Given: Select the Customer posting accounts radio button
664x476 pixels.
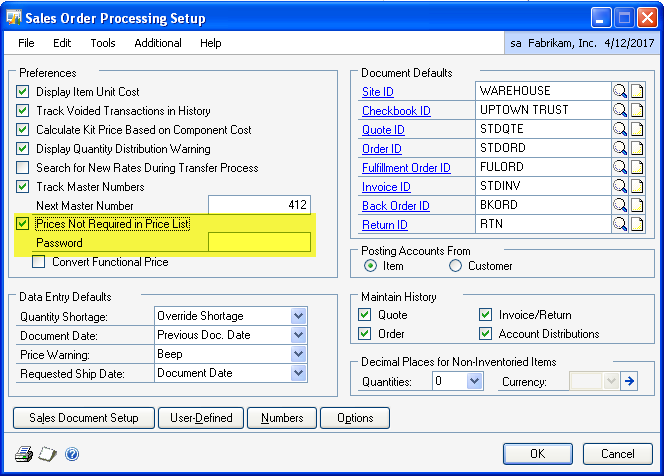Looking at the screenshot, I should pyautogui.click(x=455, y=266).
